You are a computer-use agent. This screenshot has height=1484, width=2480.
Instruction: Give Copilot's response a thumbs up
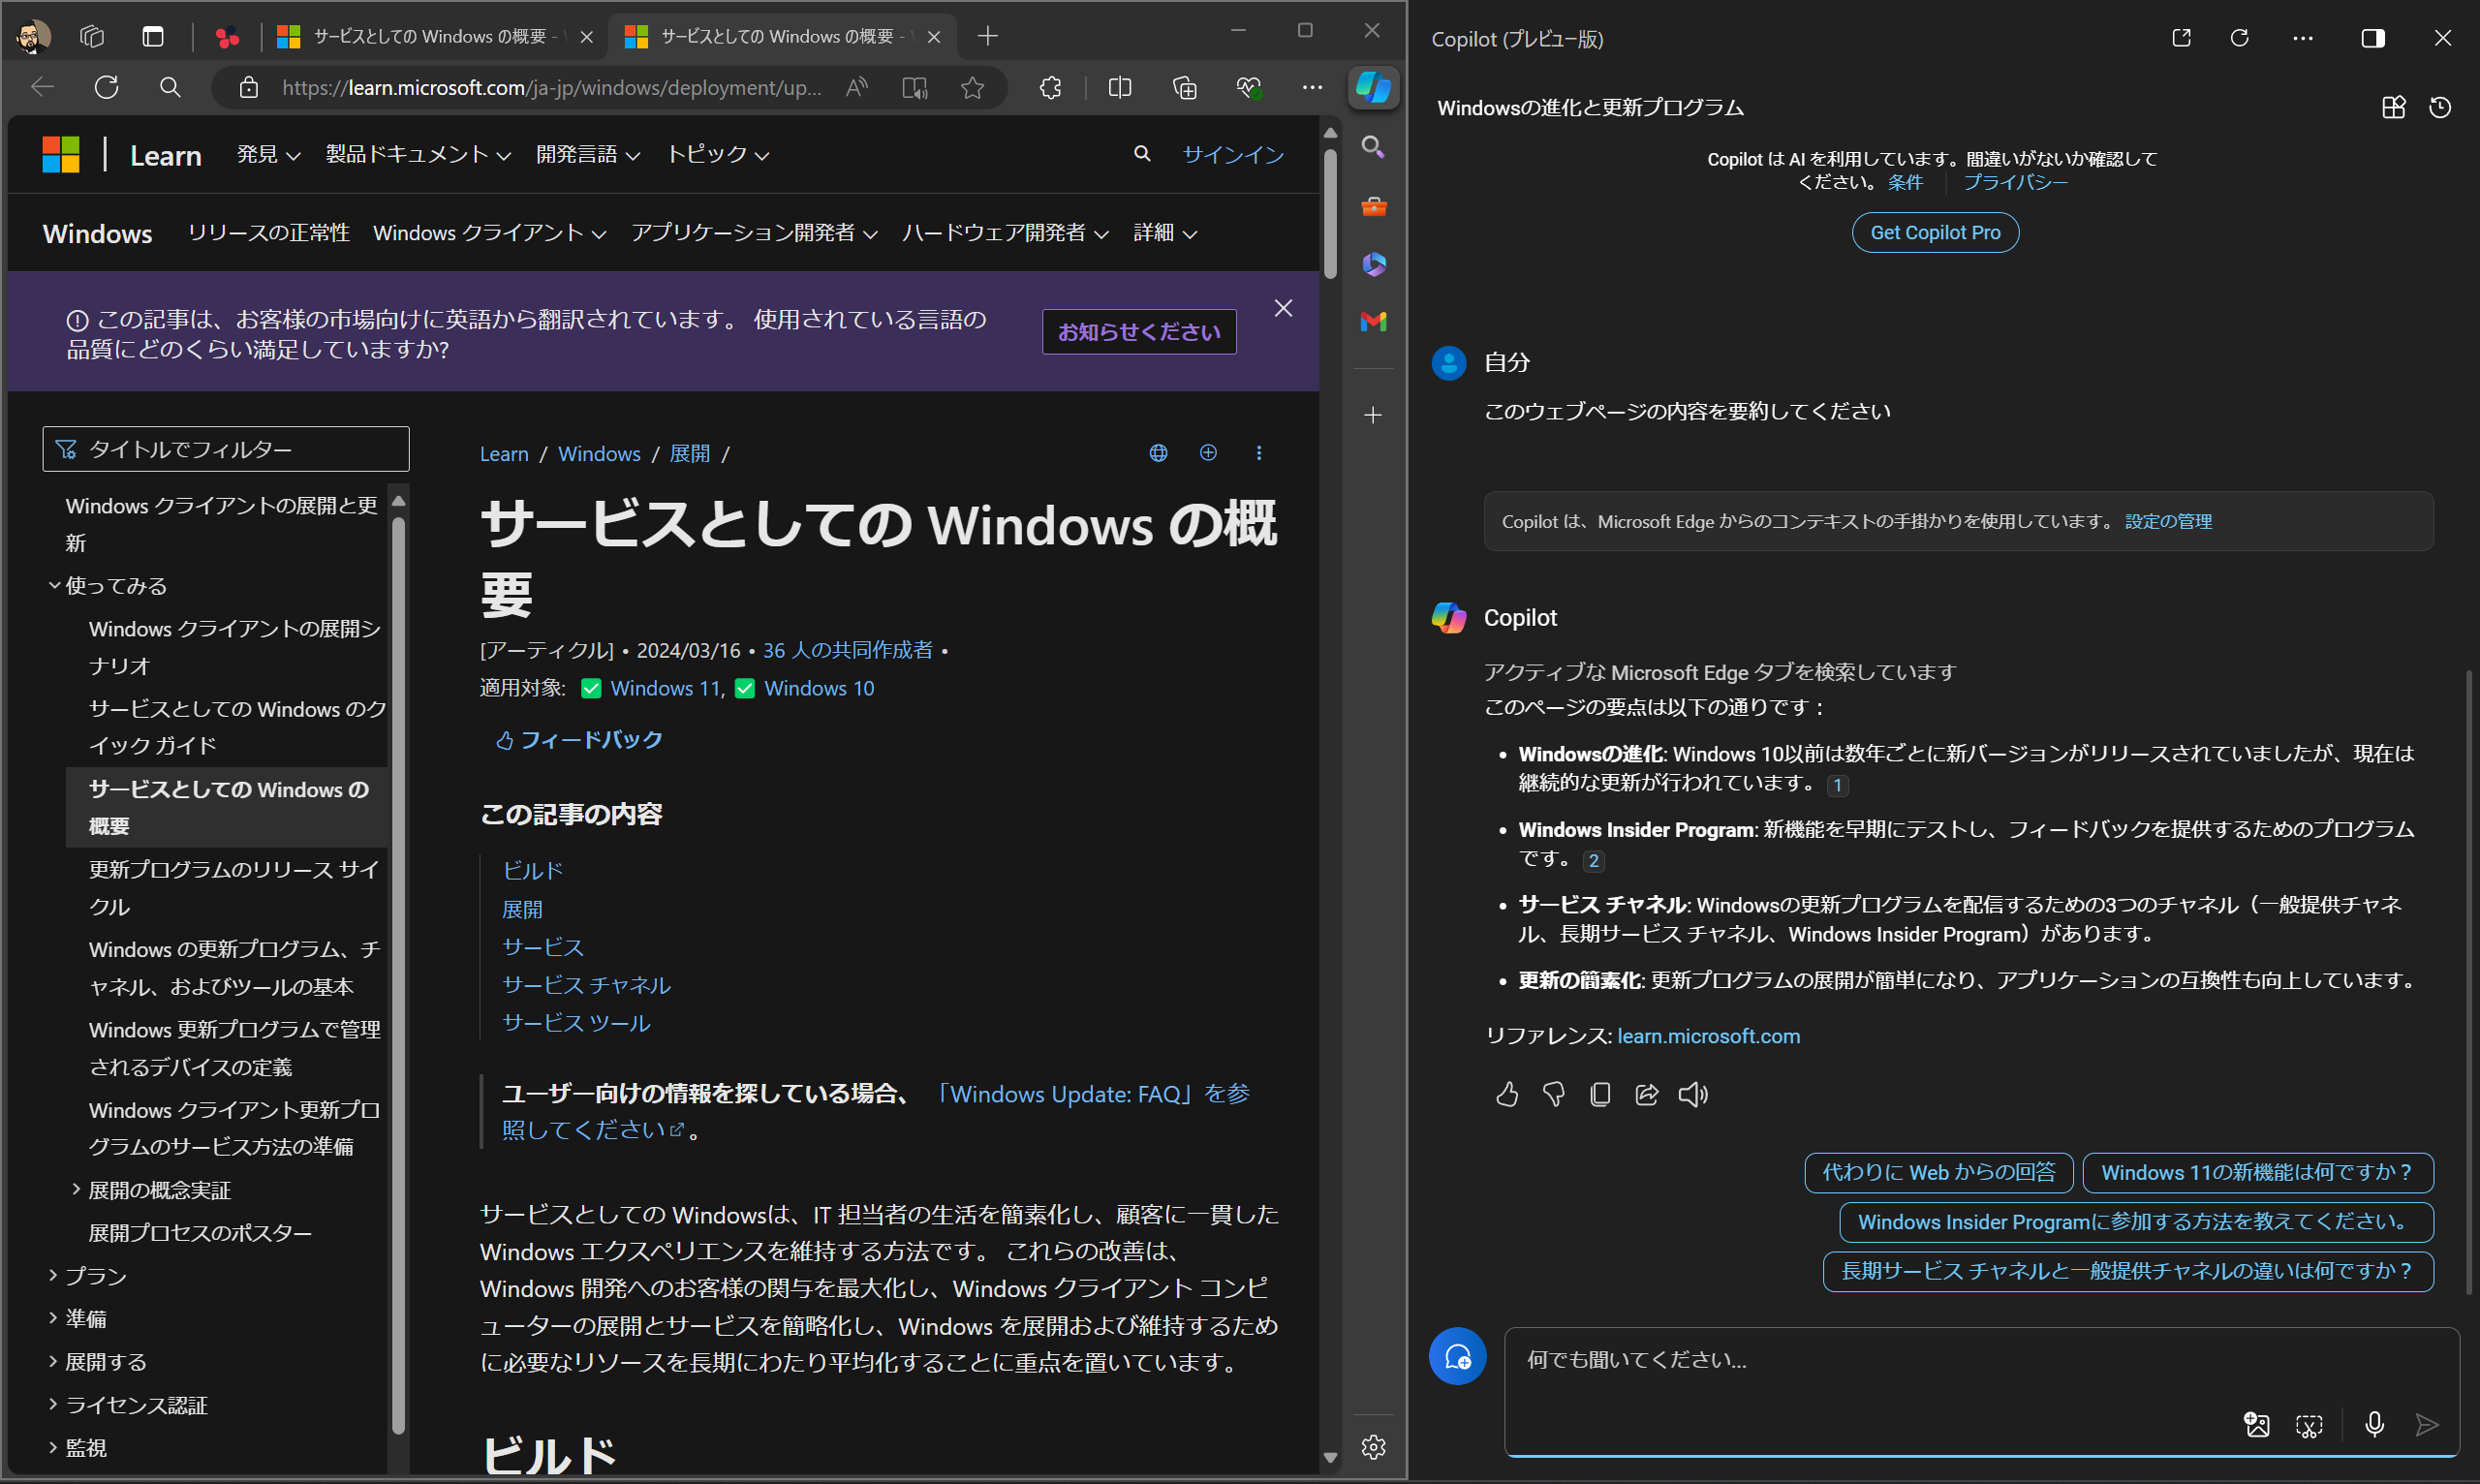(x=1507, y=1094)
